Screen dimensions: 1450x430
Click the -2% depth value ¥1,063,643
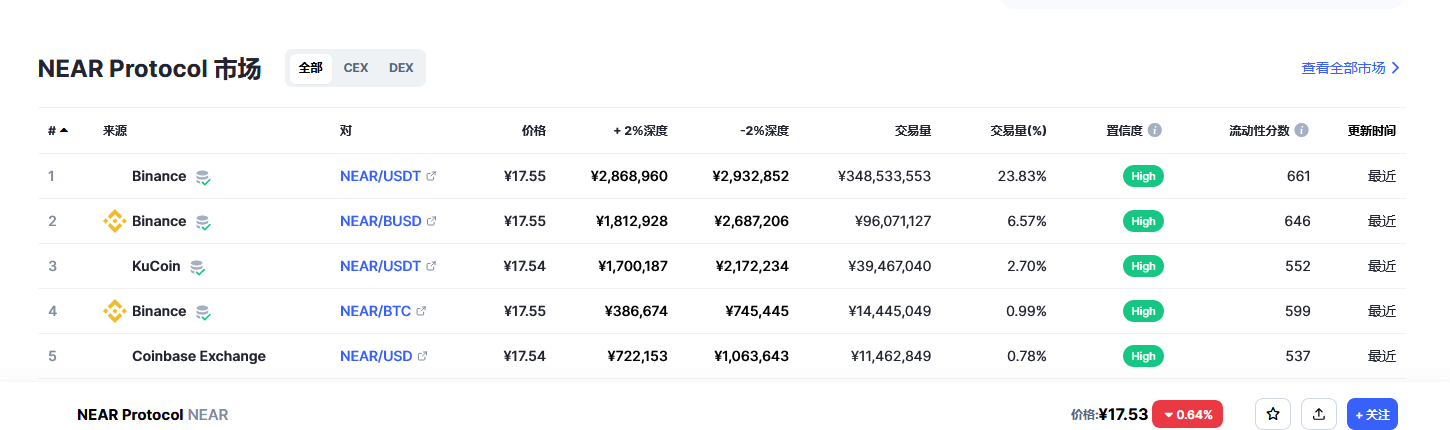752,356
